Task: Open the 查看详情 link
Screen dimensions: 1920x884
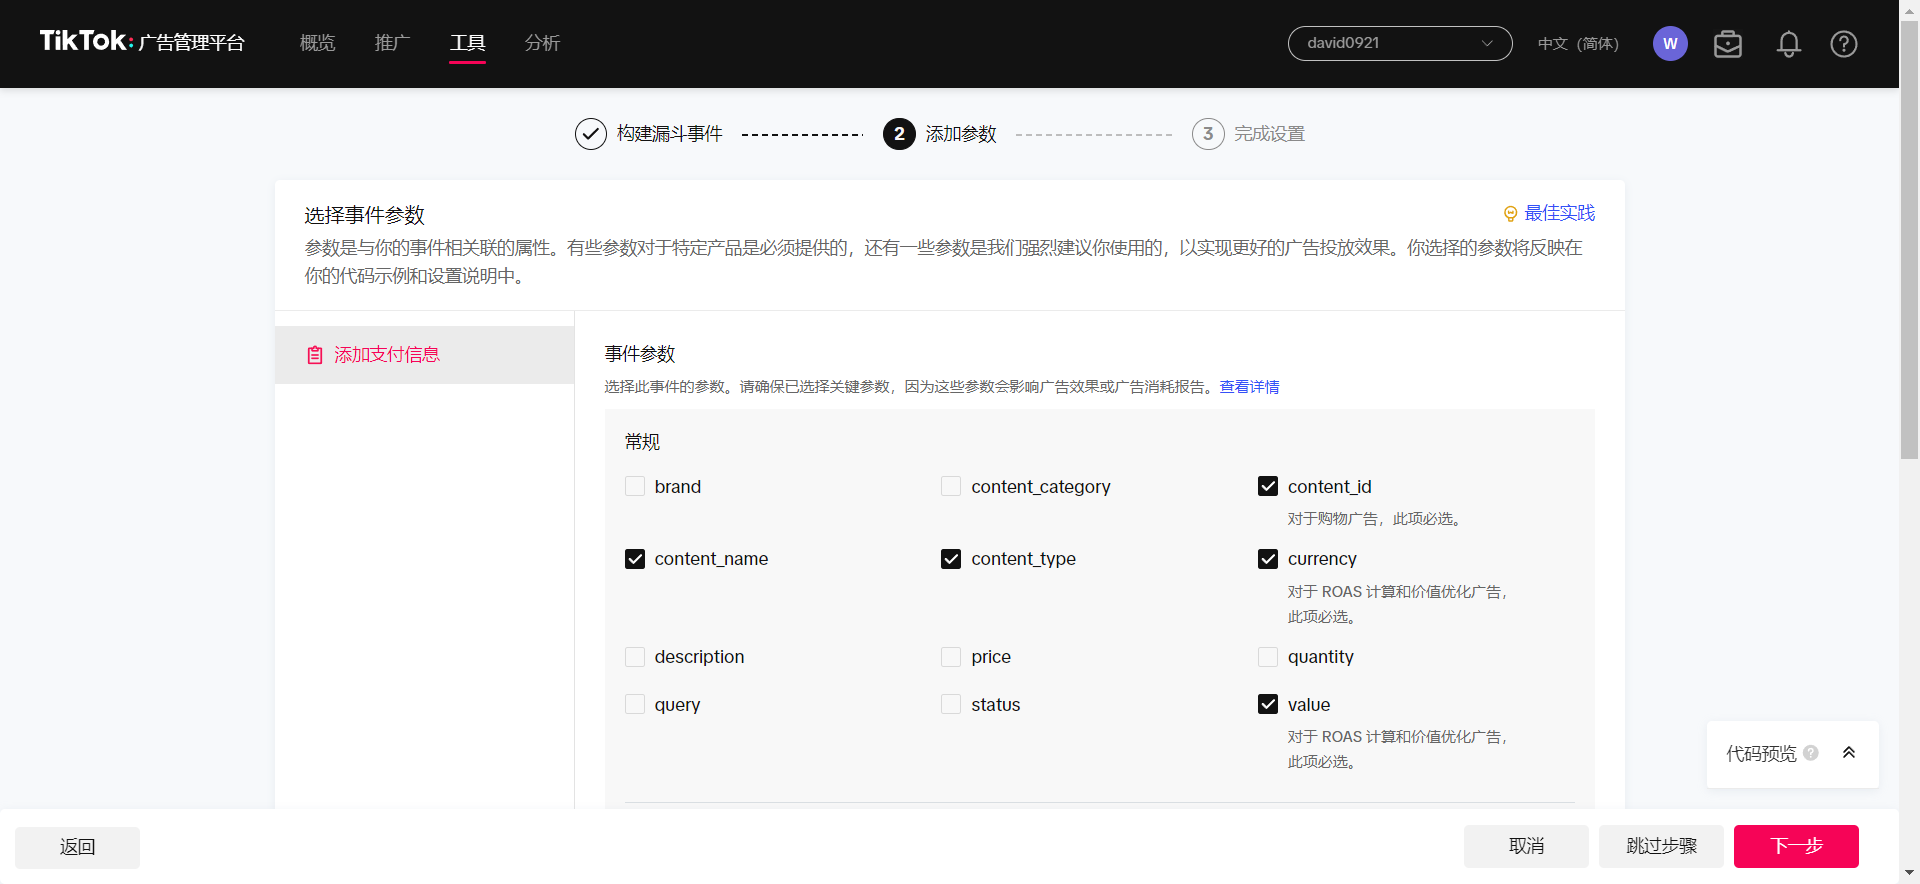Action: pos(1249,387)
